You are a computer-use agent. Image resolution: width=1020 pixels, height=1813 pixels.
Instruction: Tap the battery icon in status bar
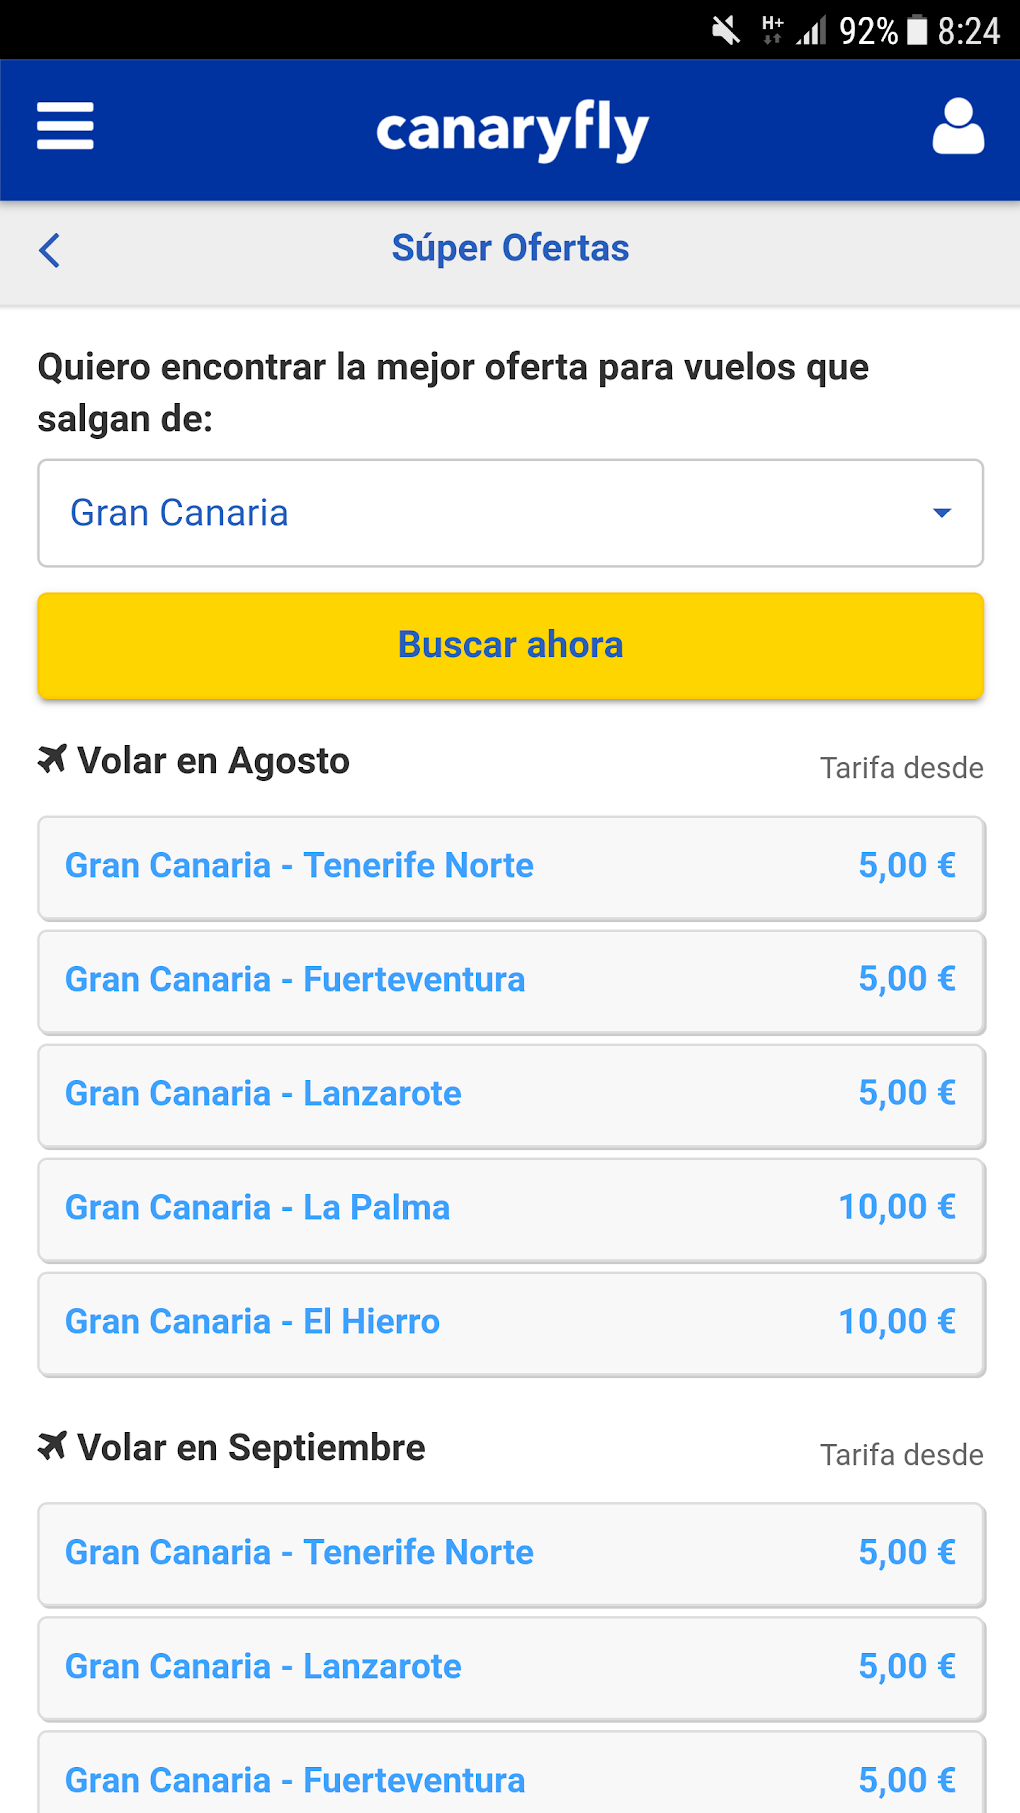[x=917, y=30]
